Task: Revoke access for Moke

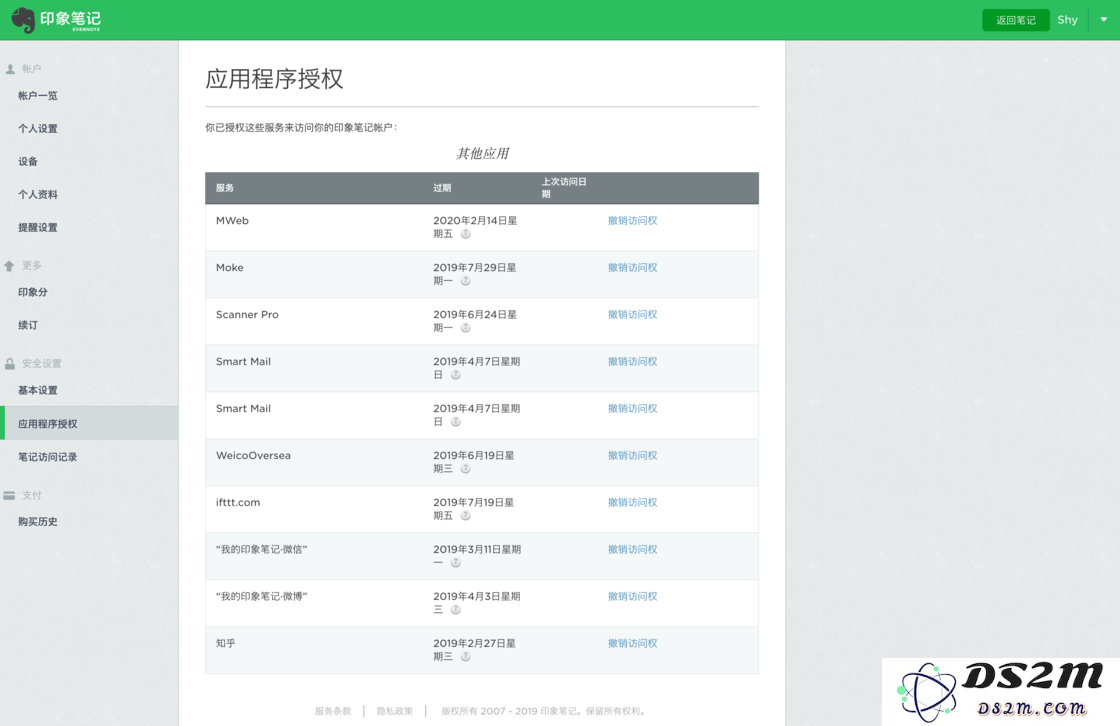Action: tap(632, 268)
